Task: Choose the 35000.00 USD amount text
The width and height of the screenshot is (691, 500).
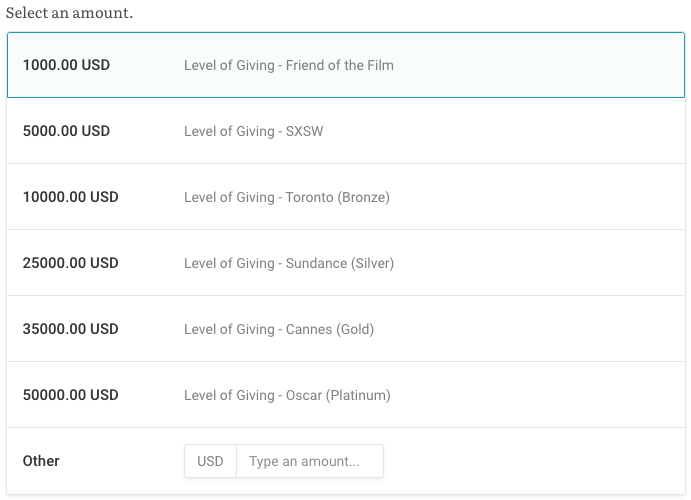Action: pos(70,329)
